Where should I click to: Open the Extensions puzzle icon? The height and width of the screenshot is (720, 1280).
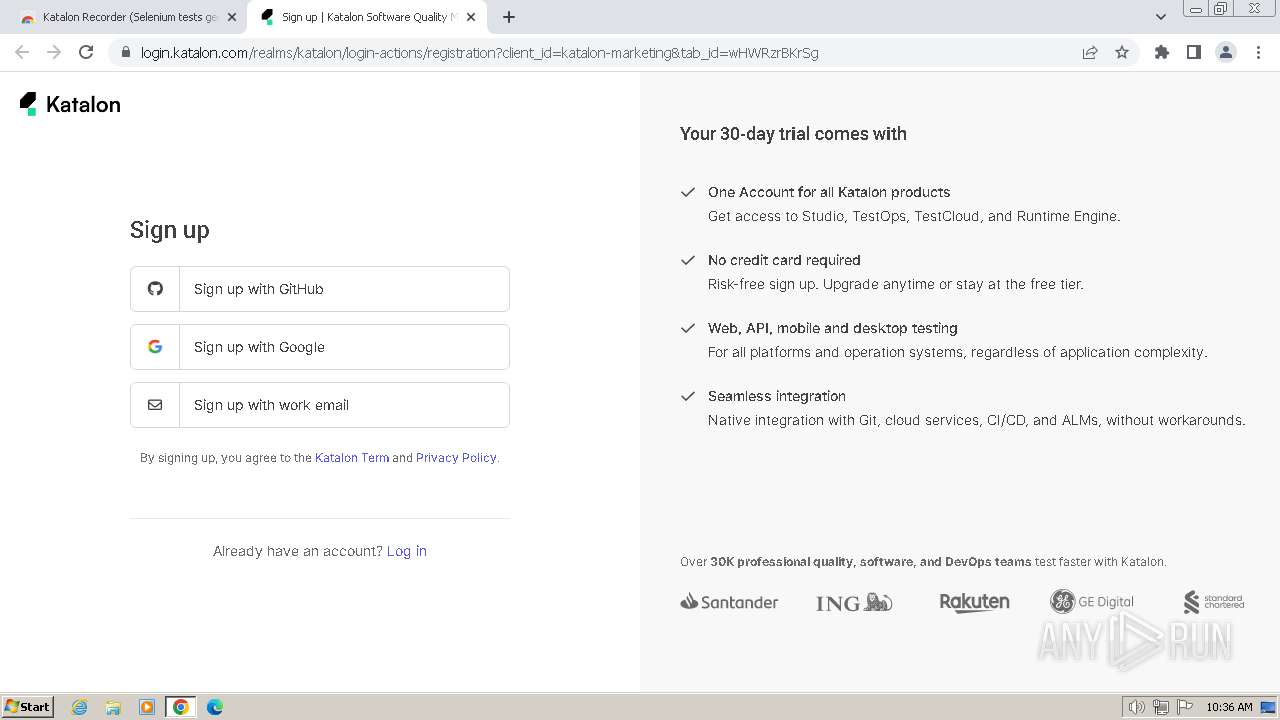(x=1162, y=53)
